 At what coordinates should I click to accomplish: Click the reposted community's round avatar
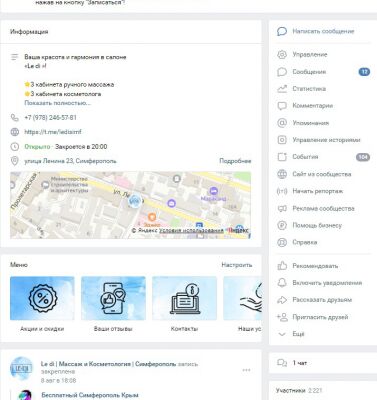pyautogui.click(x=25, y=395)
